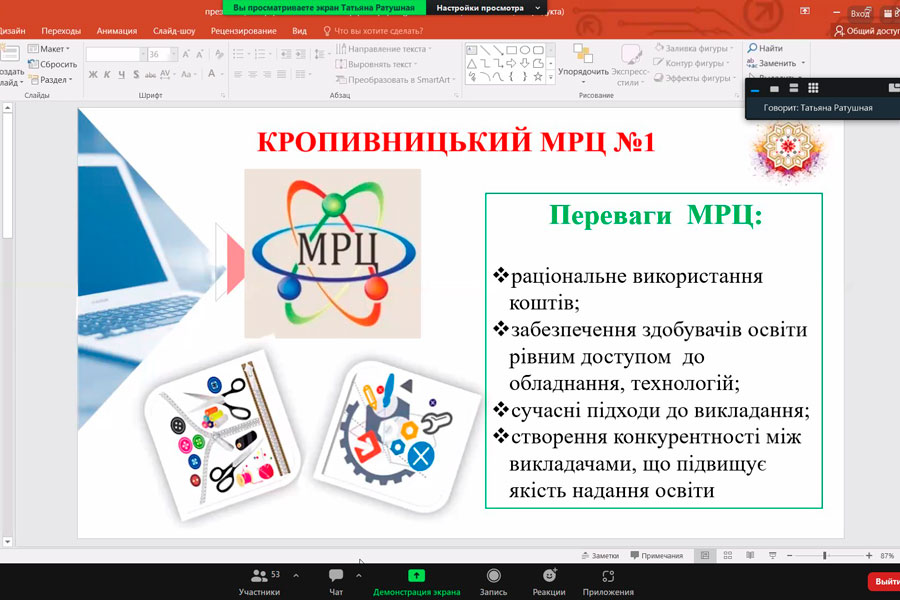Open Переходы ribbon tab
This screenshot has width=900, height=600.
61,31
